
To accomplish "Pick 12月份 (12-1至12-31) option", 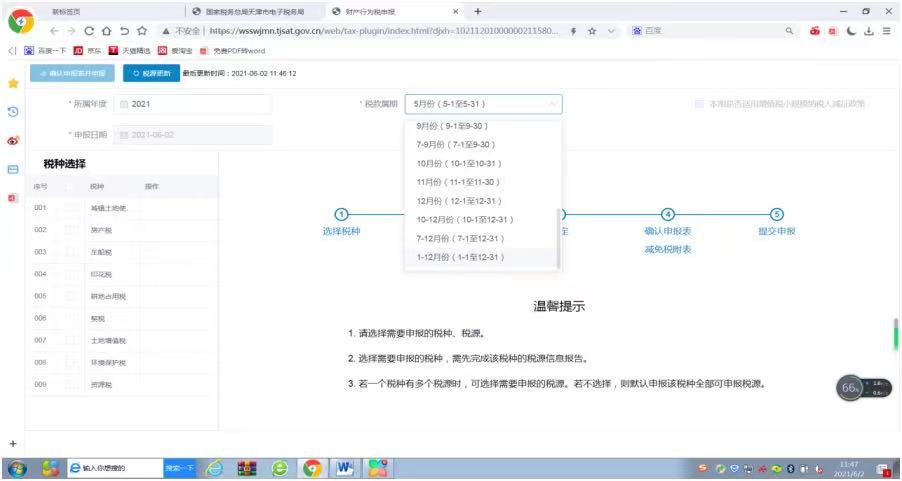I will pyautogui.click(x=481, y=201).
